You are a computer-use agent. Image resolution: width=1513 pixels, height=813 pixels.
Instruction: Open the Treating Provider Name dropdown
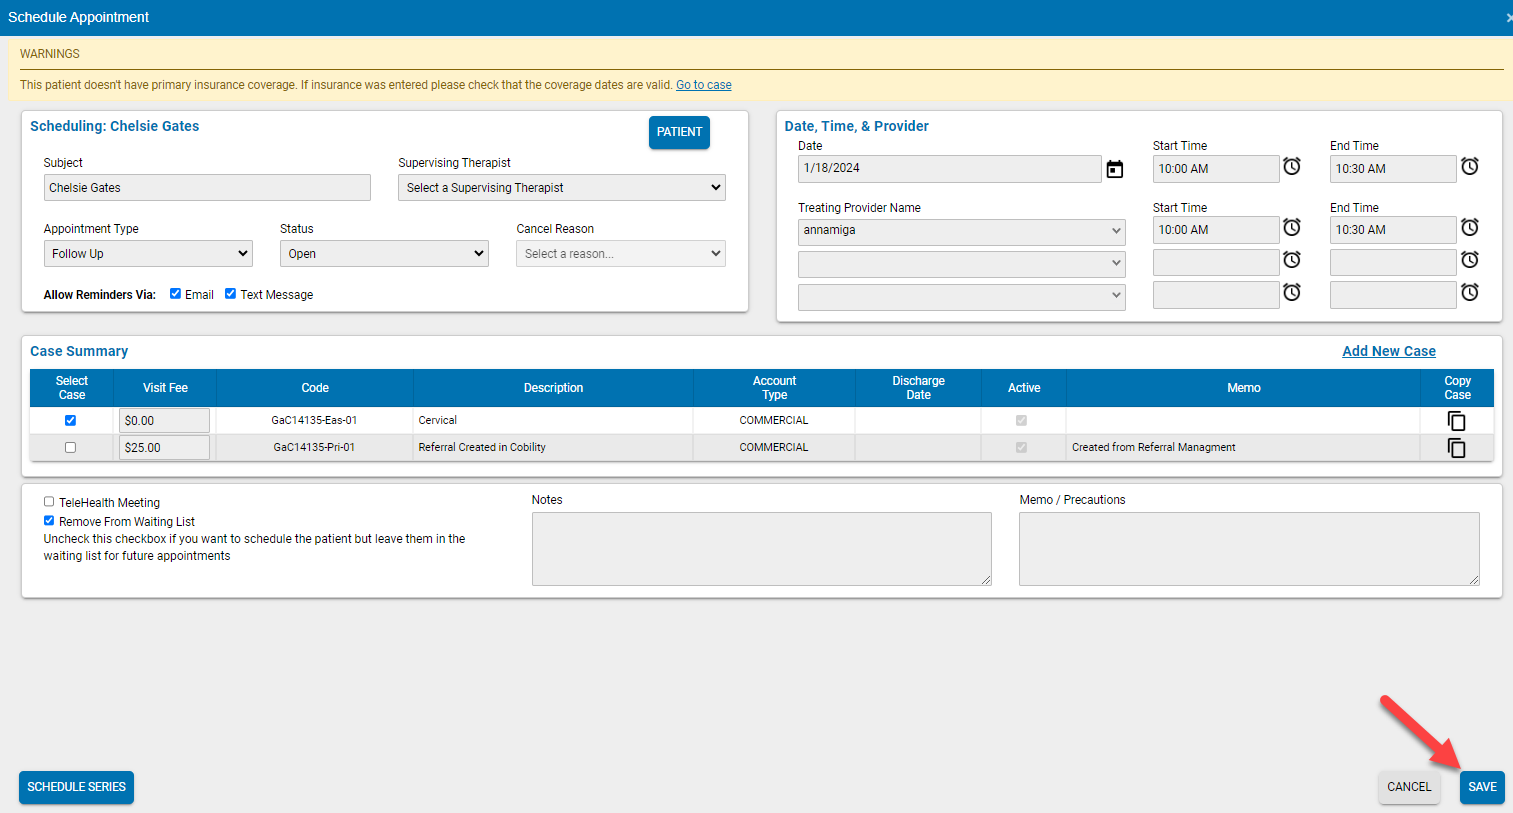pos(961,231)
